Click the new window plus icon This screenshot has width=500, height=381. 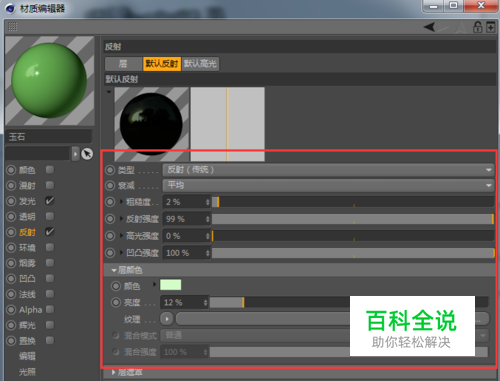pos(490,27)
